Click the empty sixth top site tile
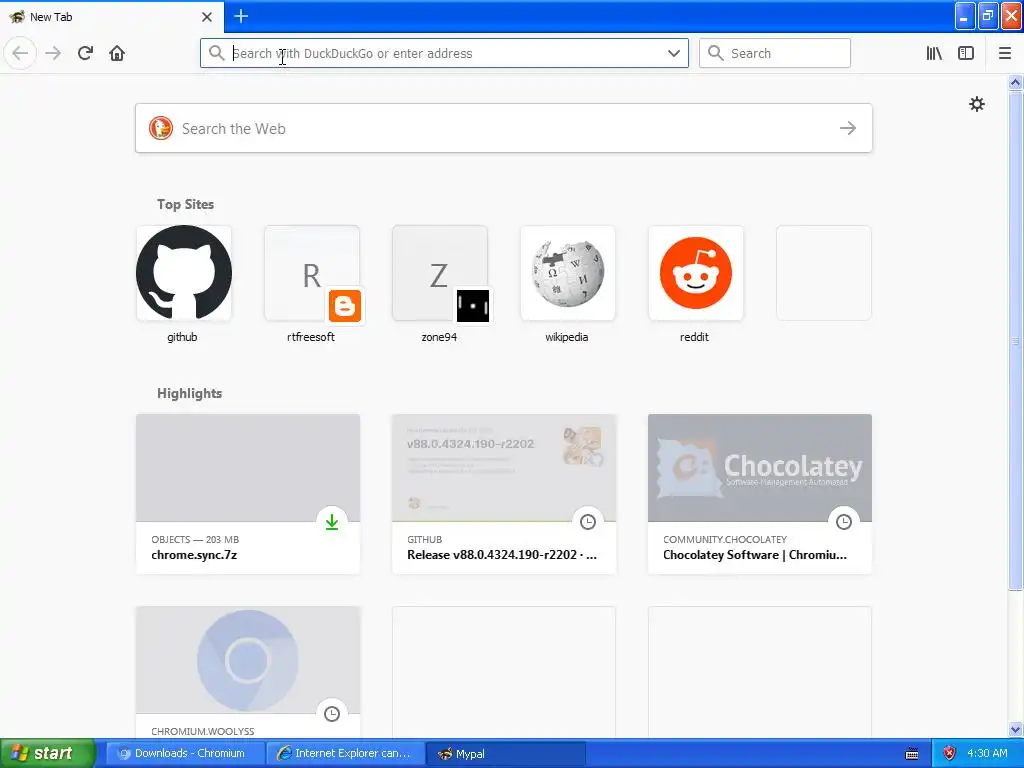This screenshot has width=1024, height=768. (824, 273)
